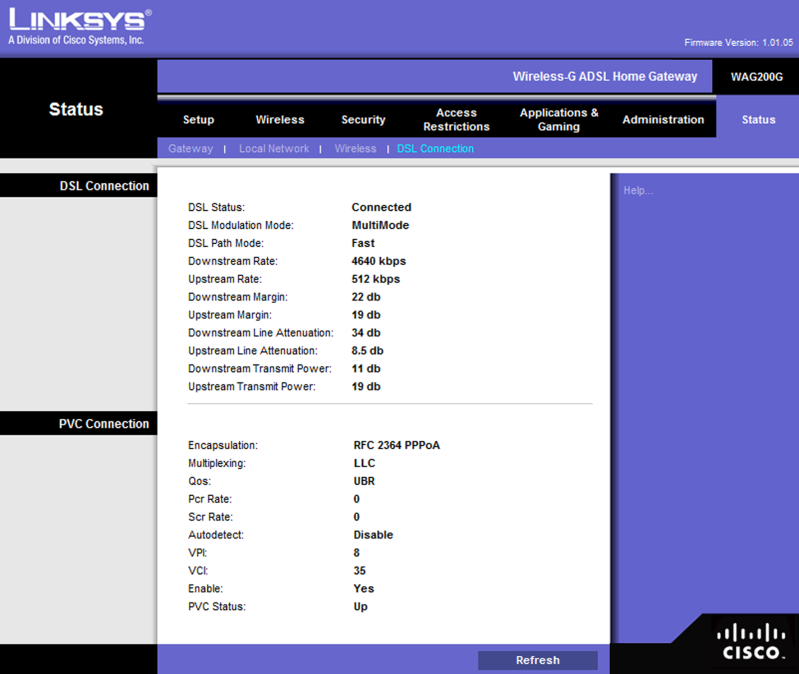Click the WAG200G model label
This screenshot has width=799, height=674.
pos(756,77)
